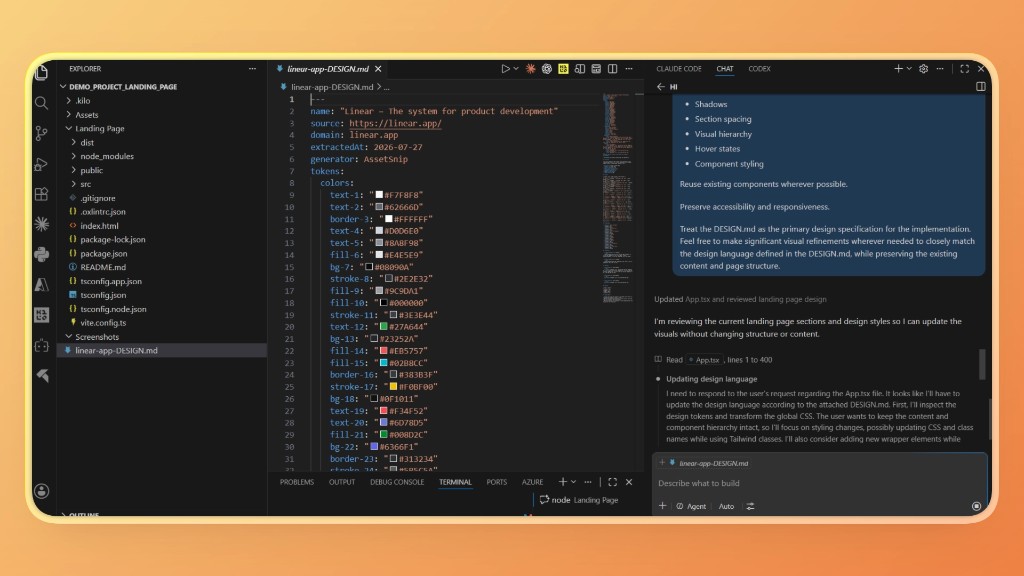Open the Kilo Code view in the activity bar
The width and height of the screenshot is (1024, 576).
[x=41, y=315]
